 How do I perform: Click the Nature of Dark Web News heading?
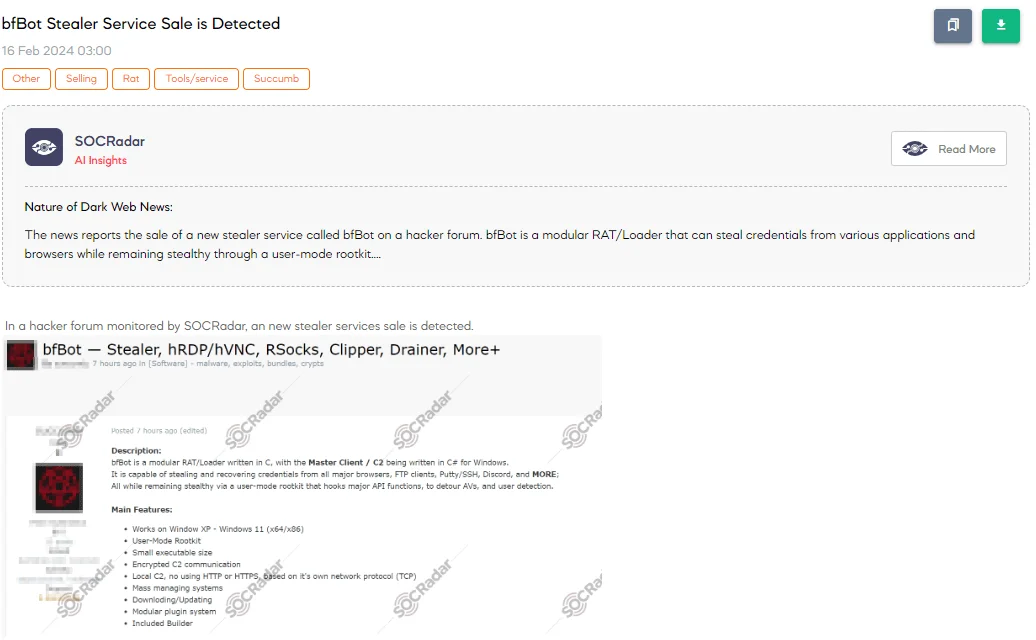98,207
